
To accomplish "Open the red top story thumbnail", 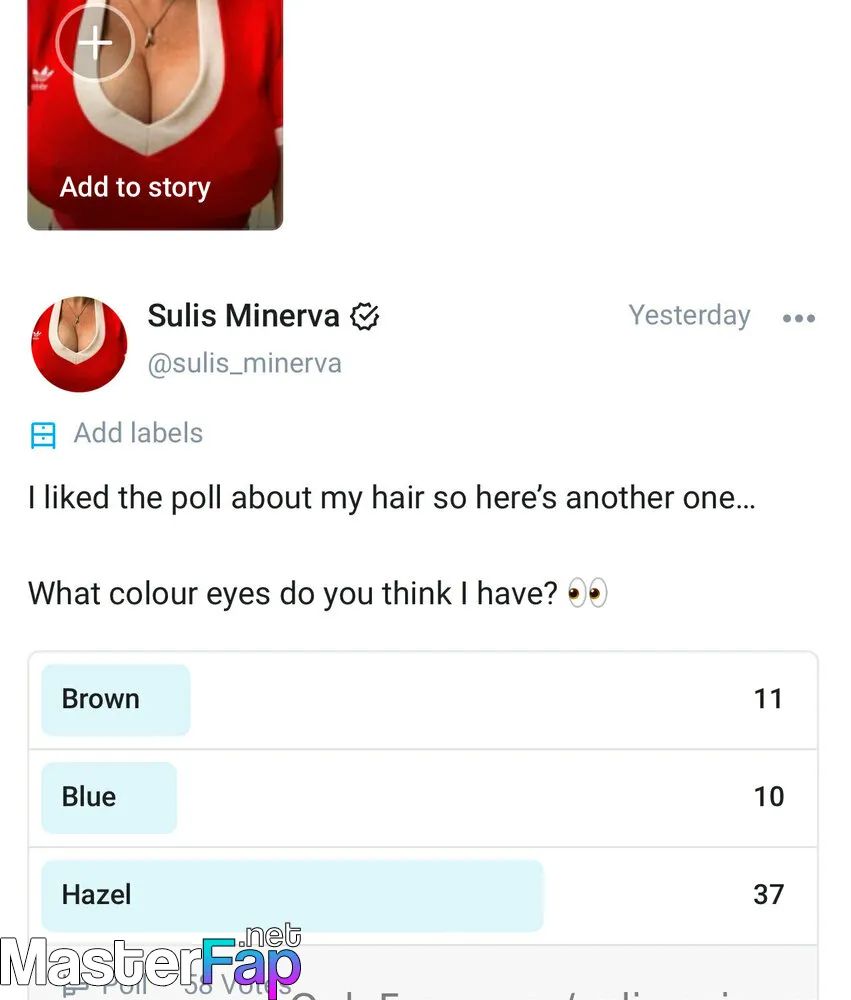I will [x=155, y=115].
